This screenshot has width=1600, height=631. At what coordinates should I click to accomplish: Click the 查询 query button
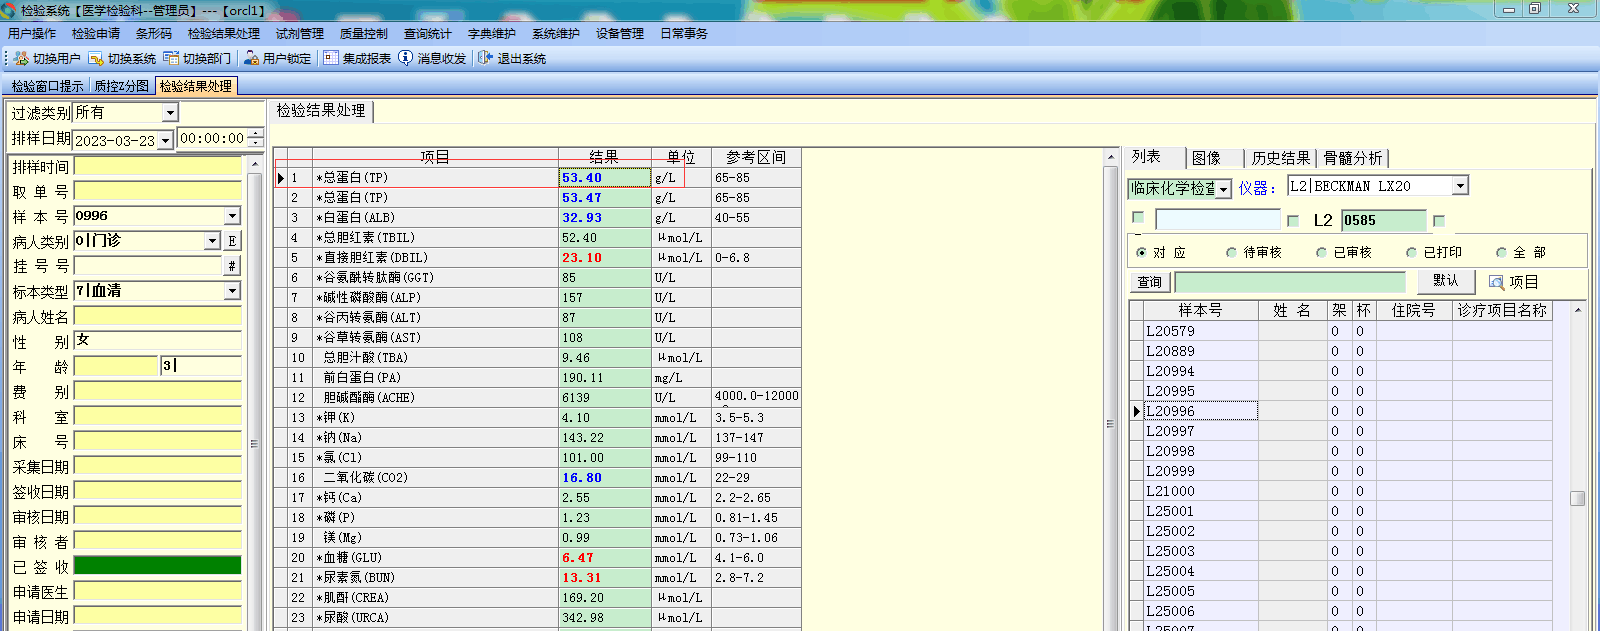pyautogui.click(x=1150, y=282)
